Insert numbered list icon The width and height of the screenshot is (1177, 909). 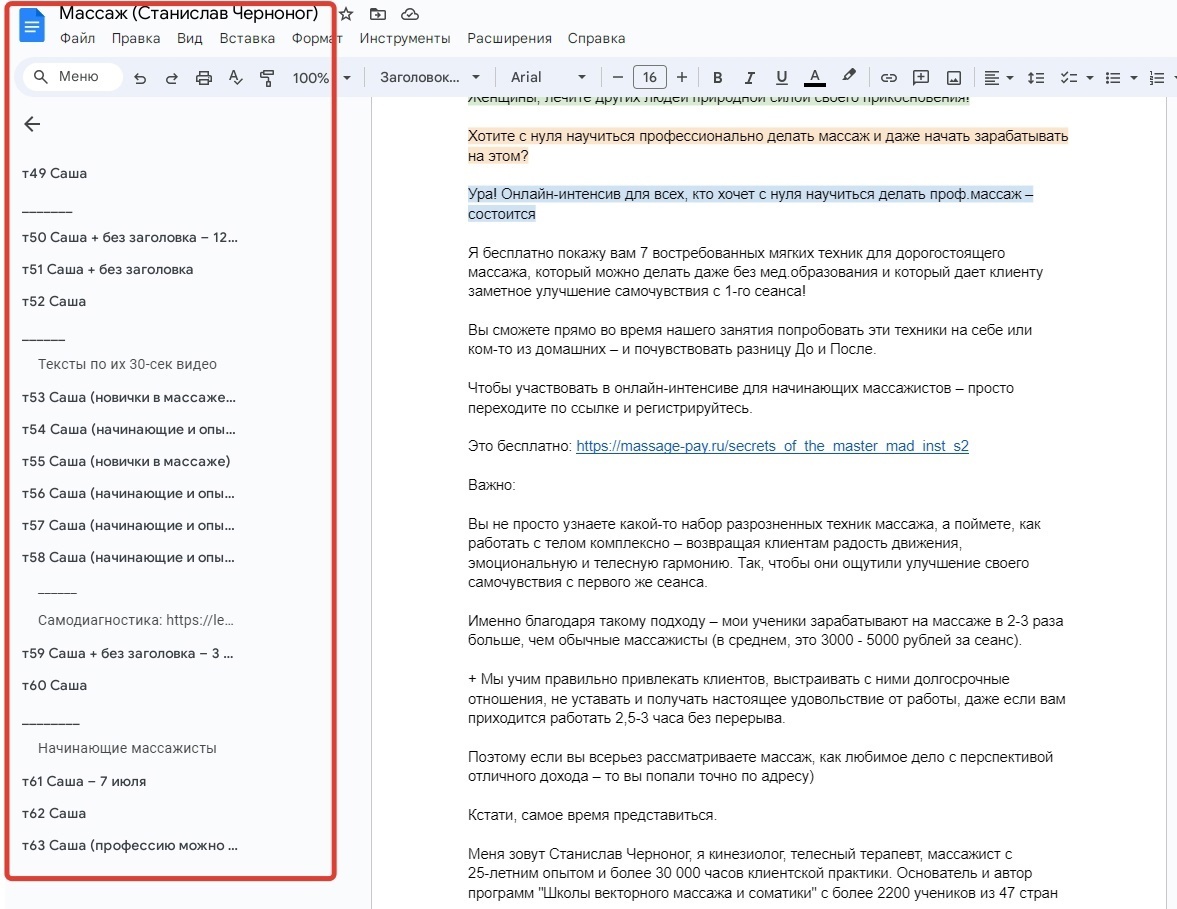1157,77
